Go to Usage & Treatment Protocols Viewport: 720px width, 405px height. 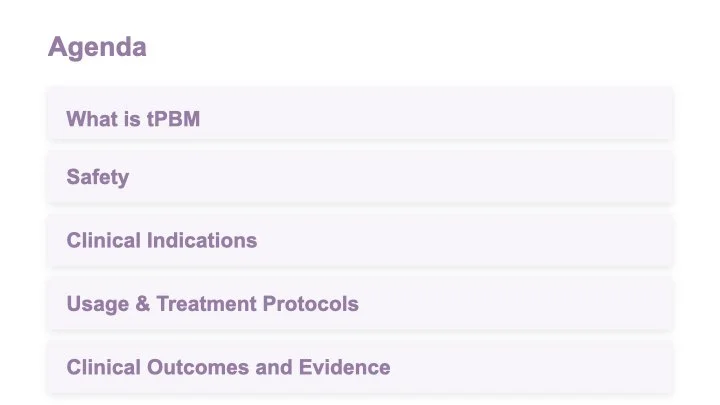point(360,304)
